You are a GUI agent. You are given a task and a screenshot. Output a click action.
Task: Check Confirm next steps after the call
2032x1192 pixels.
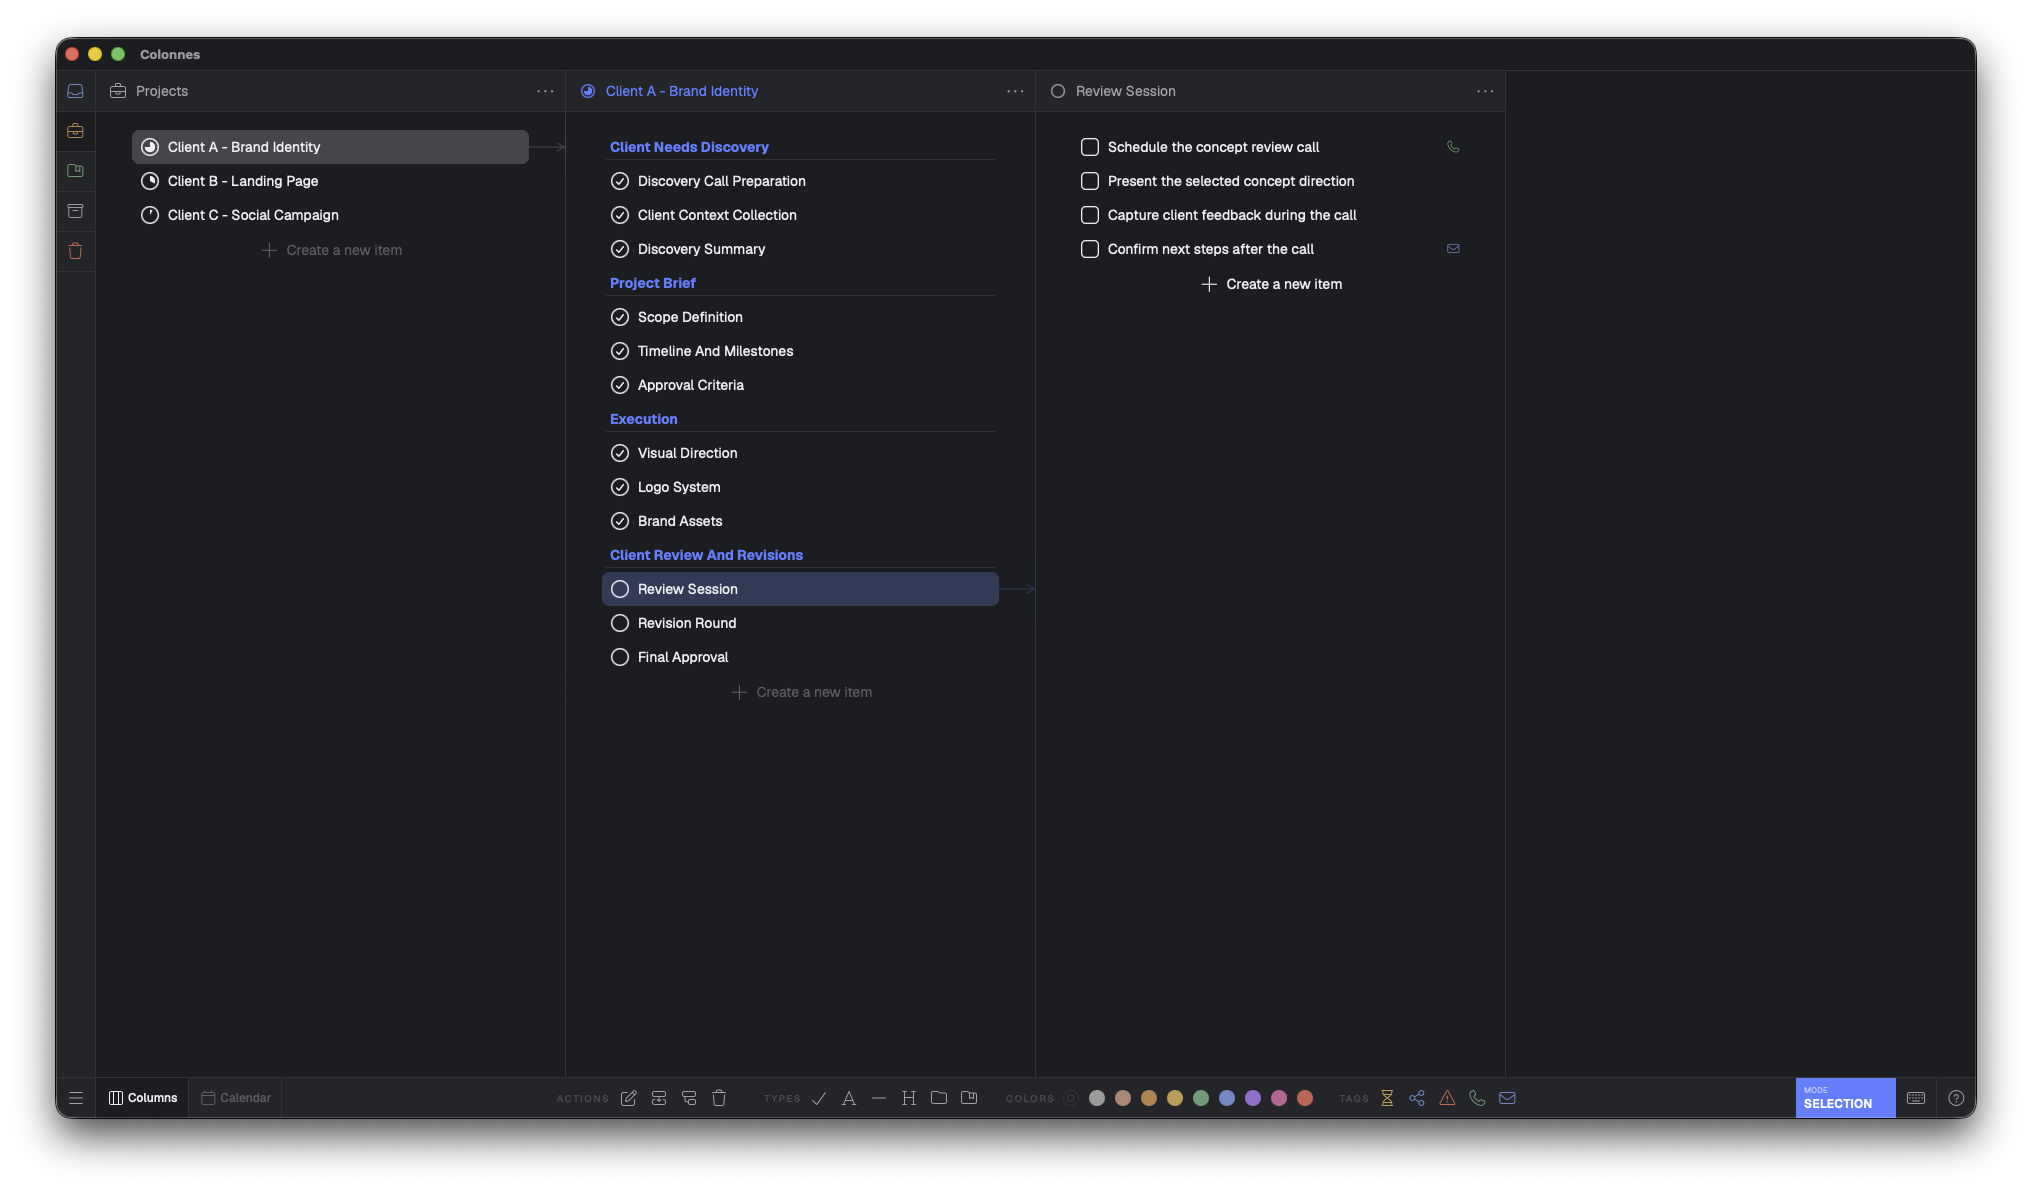point(1090,249)
